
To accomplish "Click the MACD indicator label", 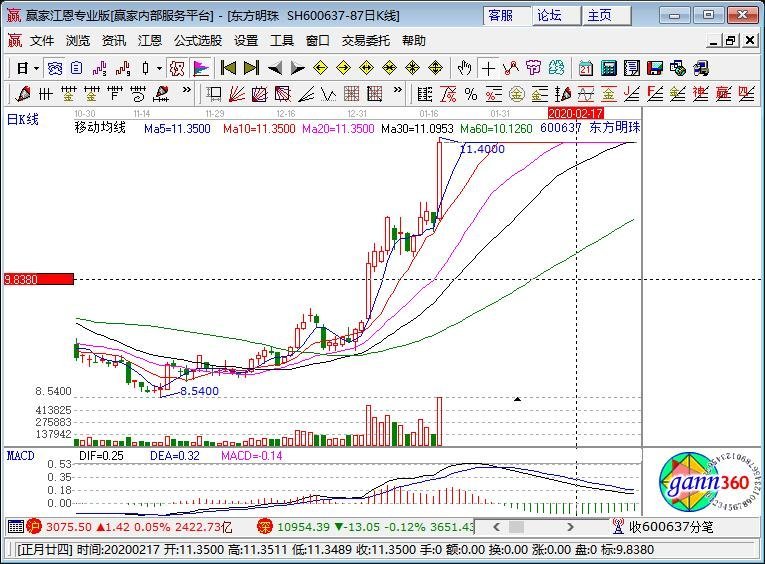I will point(20,456).
